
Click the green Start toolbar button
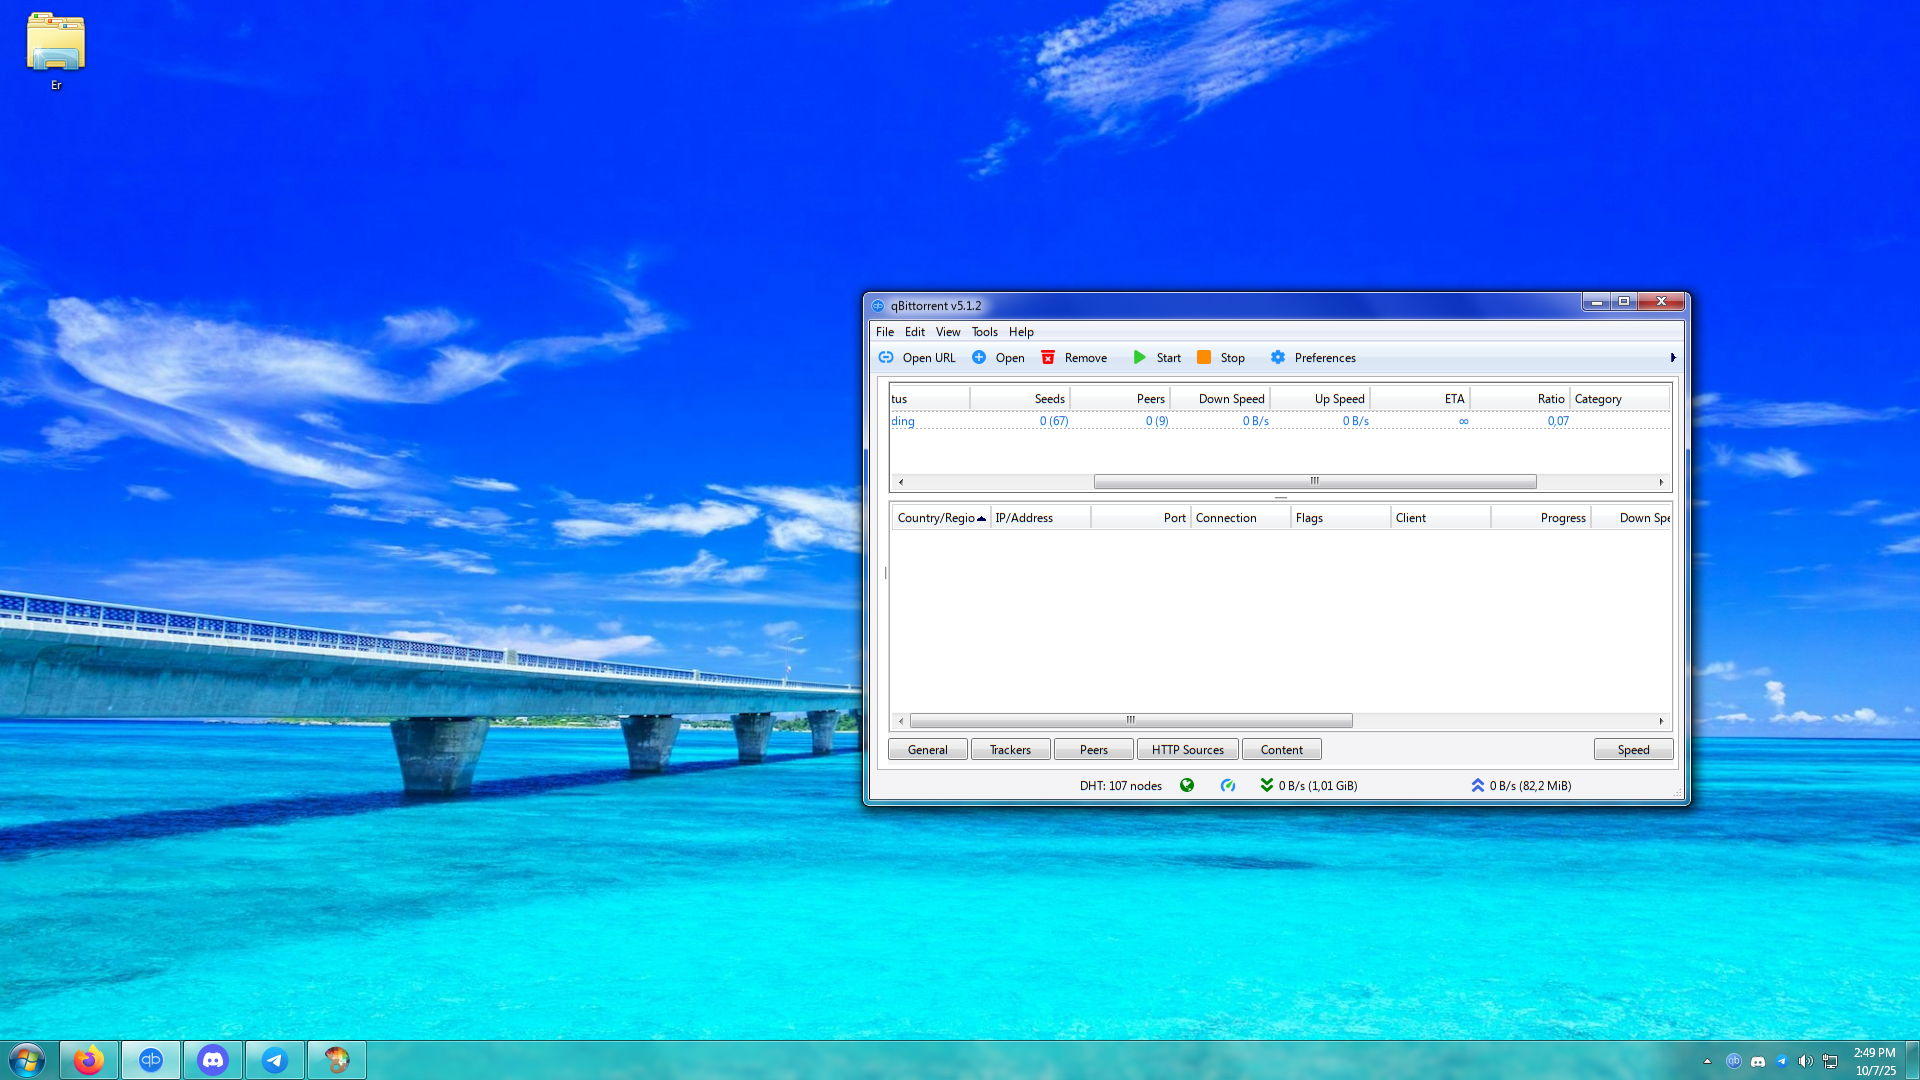1156,358
